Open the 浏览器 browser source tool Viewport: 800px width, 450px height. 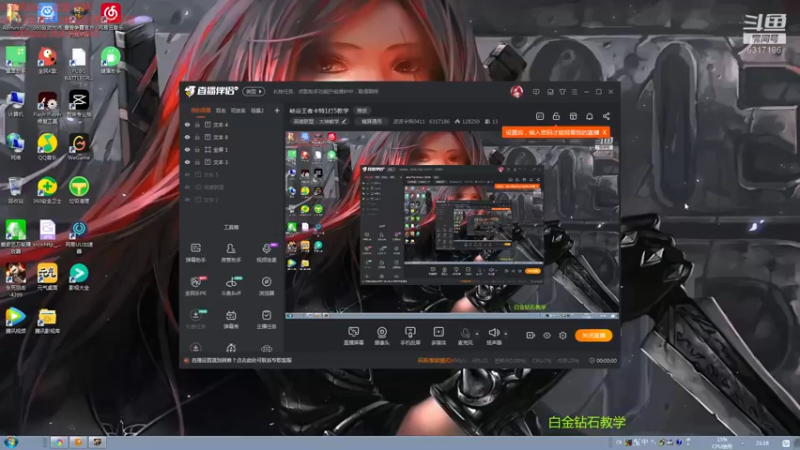(x=266, y=286)
